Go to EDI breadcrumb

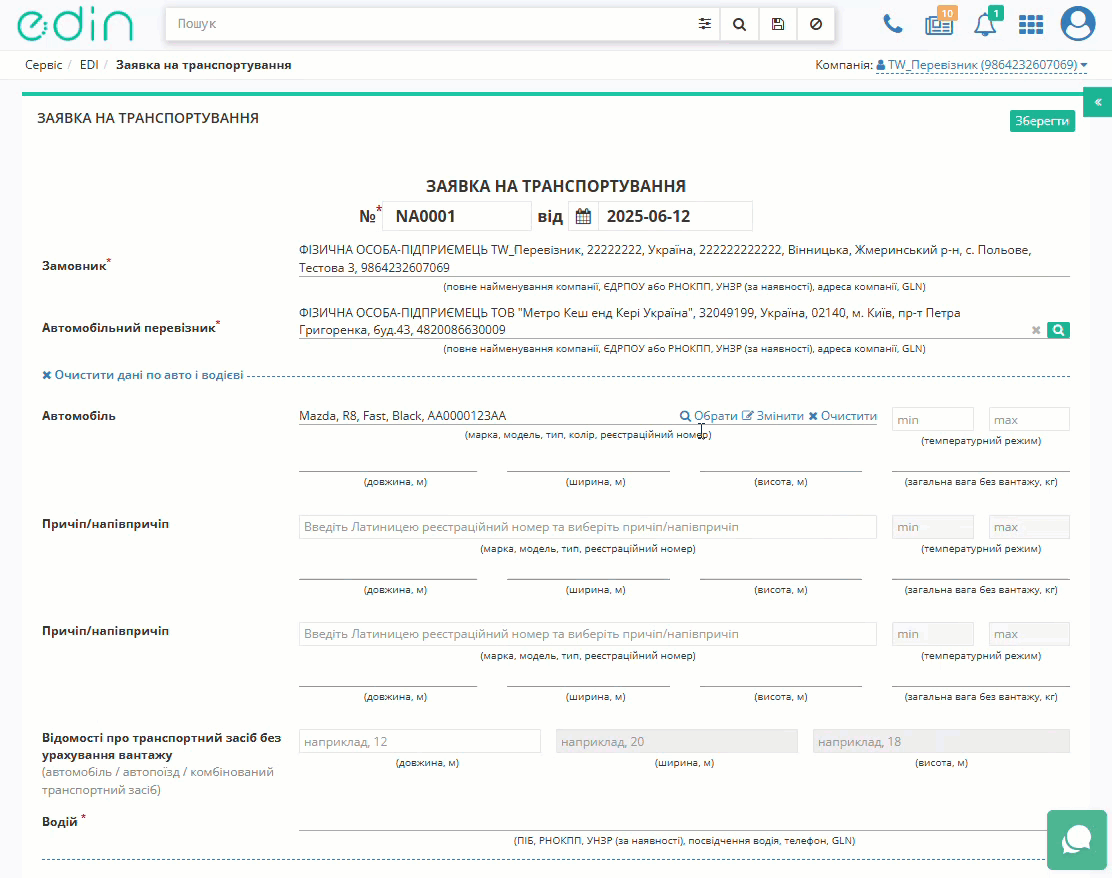pyautogui.click(x=89, y=65)
